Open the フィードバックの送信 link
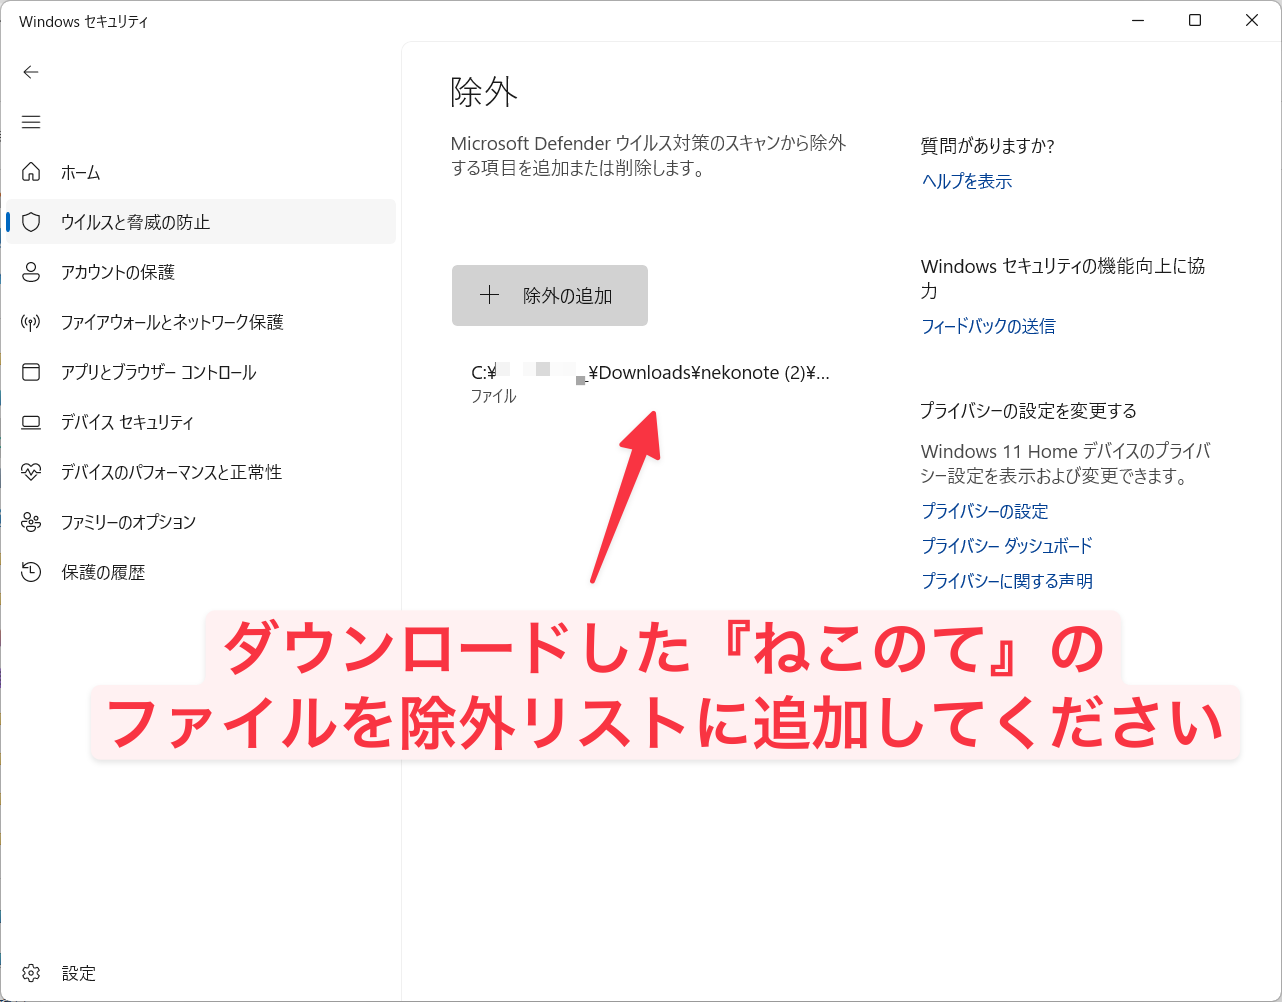 click(x=988, y=326)
